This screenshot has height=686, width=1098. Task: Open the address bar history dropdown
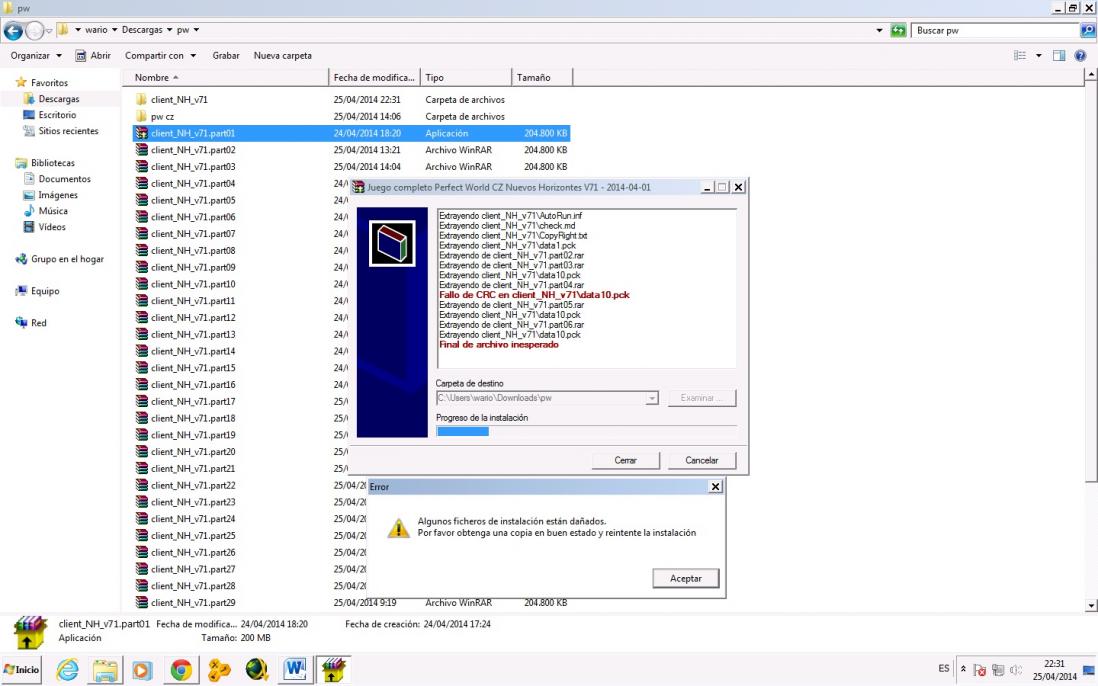pos(879,30)
